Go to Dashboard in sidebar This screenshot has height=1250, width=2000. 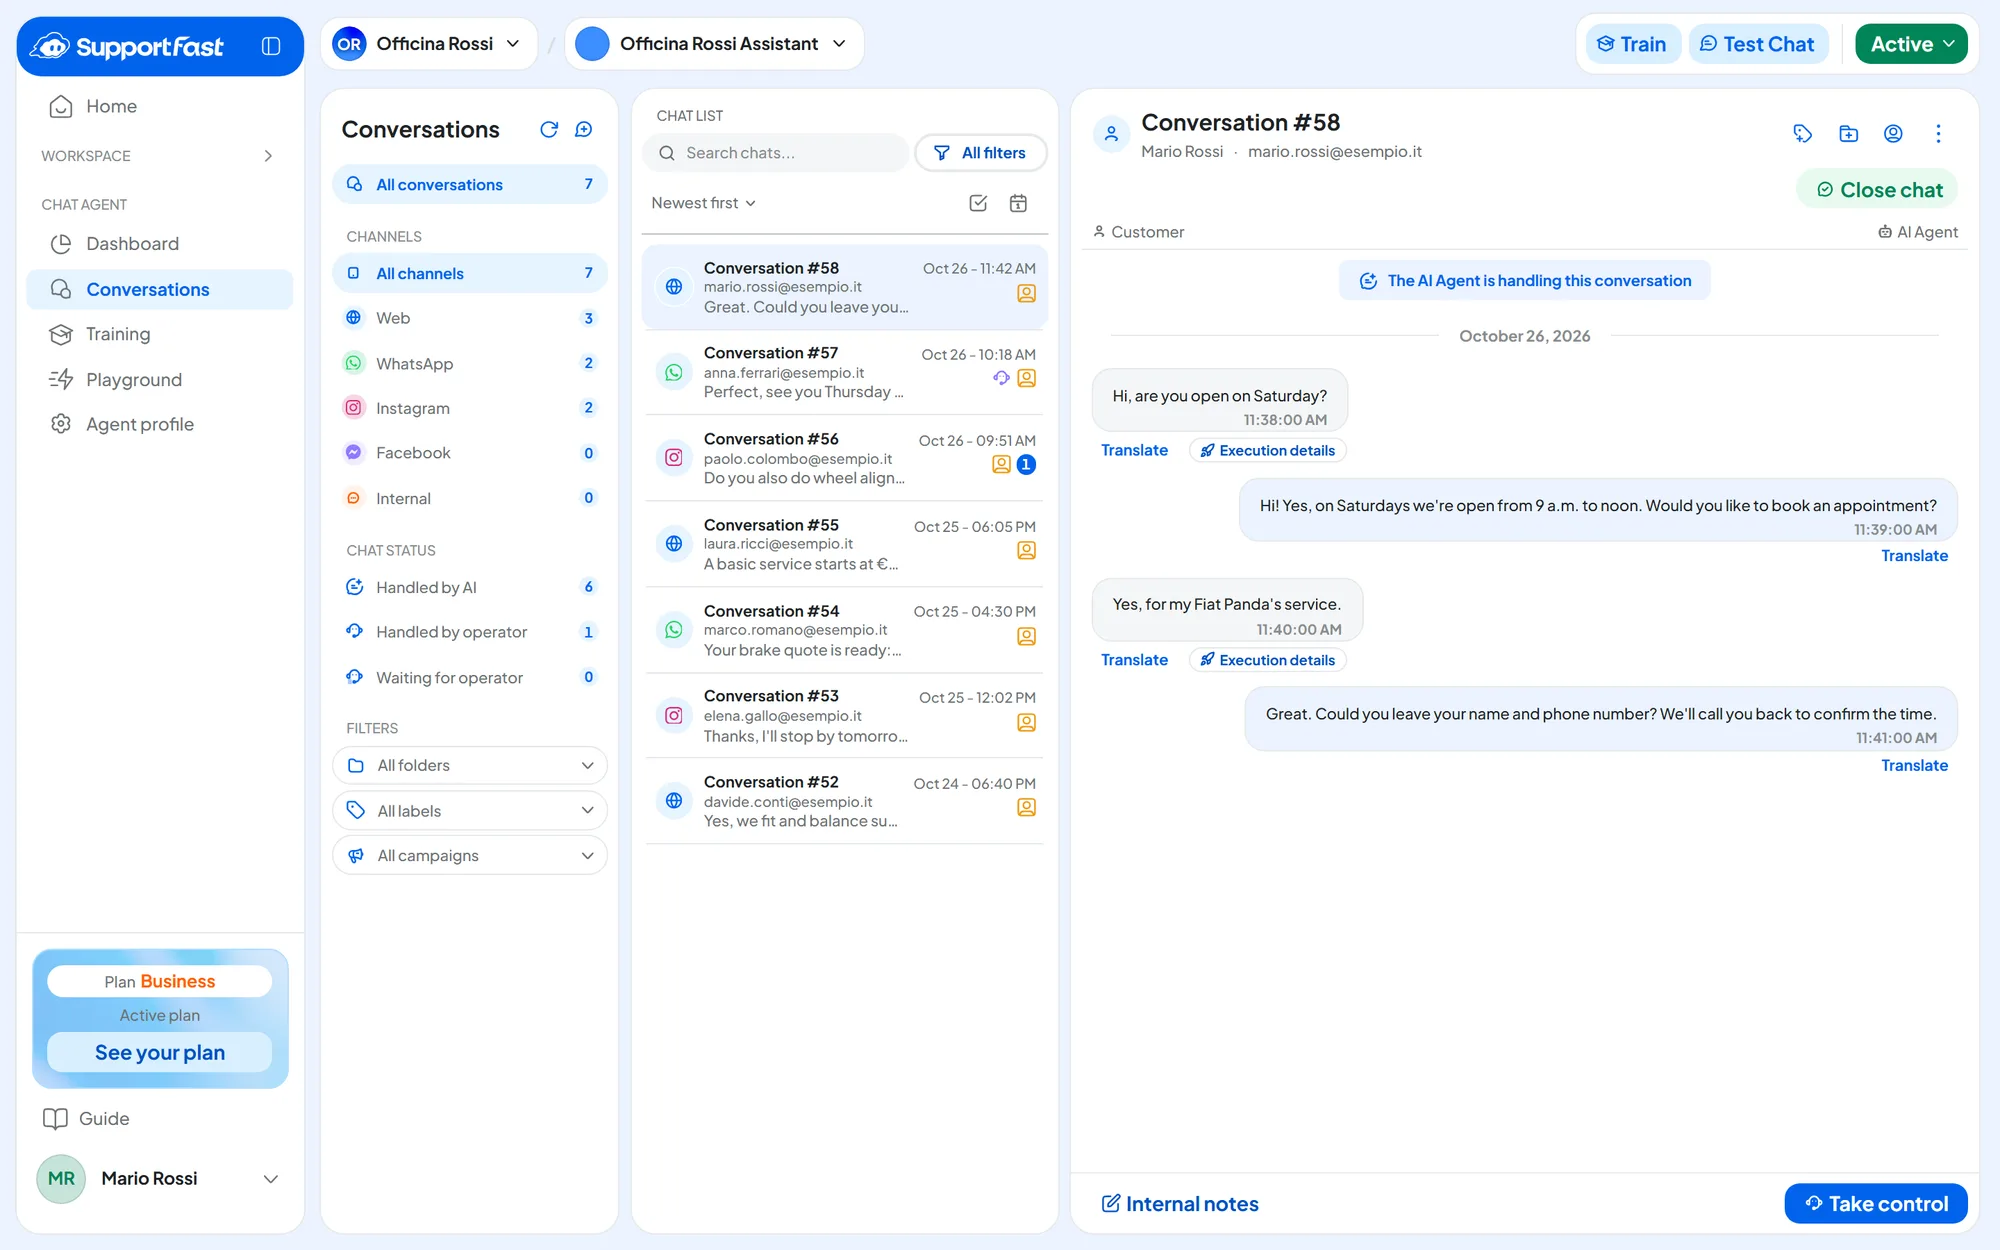coord(160,244)
